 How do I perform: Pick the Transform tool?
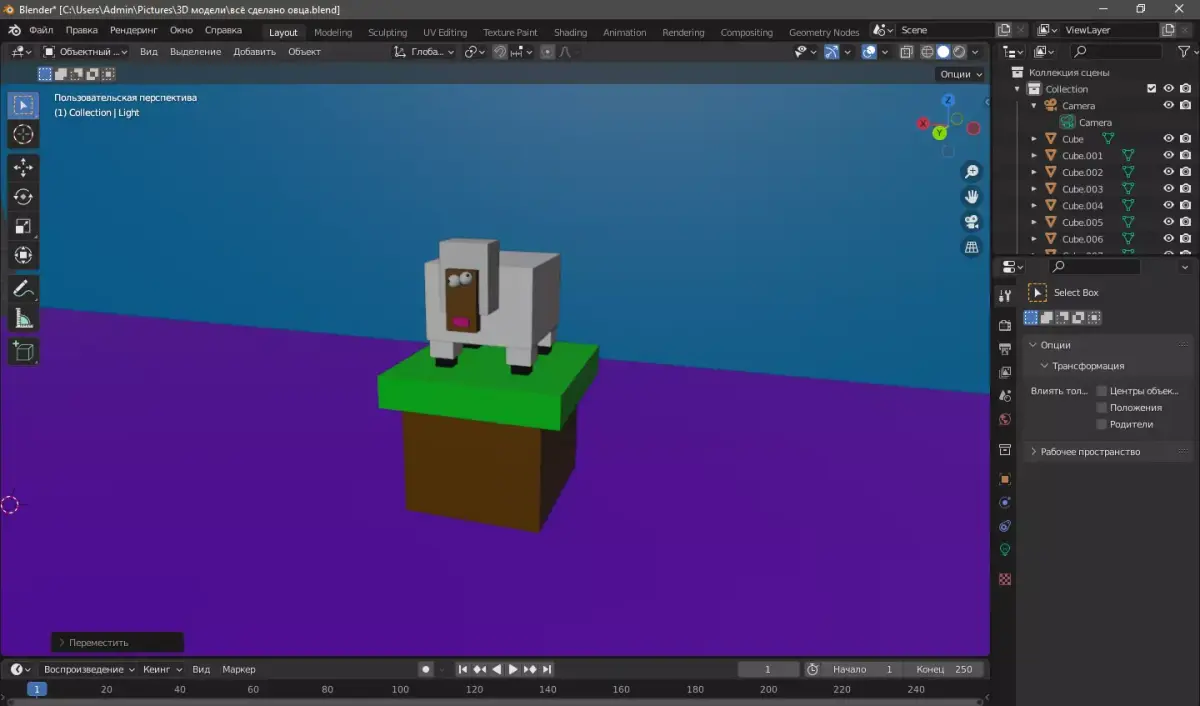coord(24,255)
